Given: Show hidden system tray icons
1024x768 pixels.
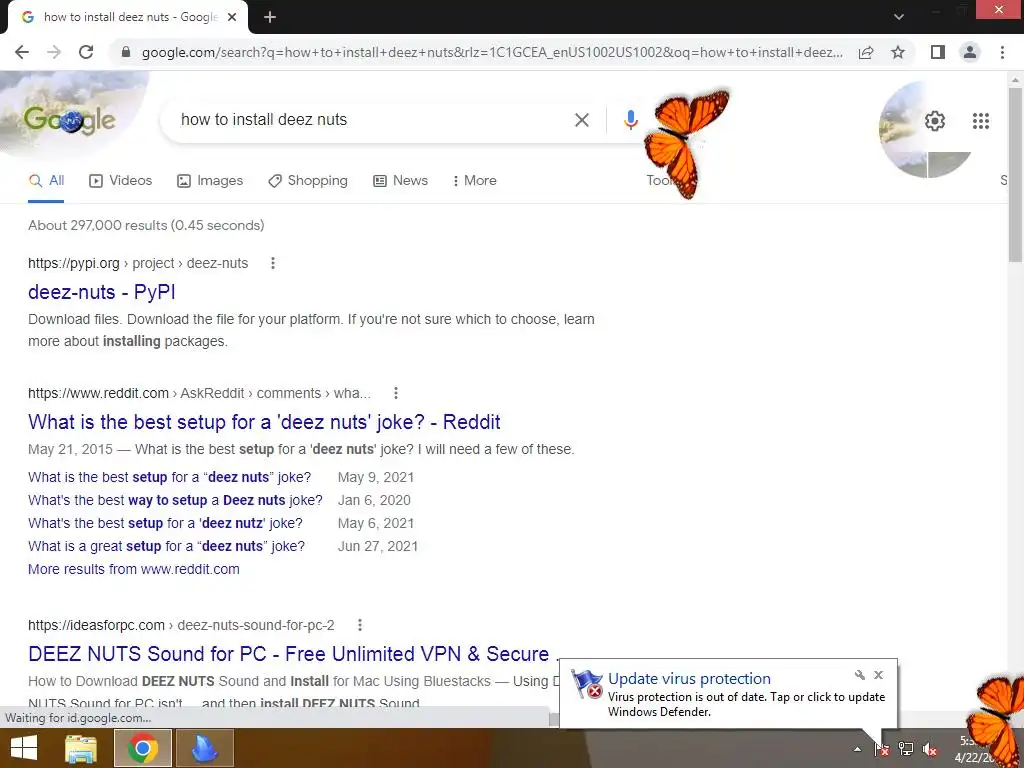Looking at the screenshot, I should coord(857,749).
